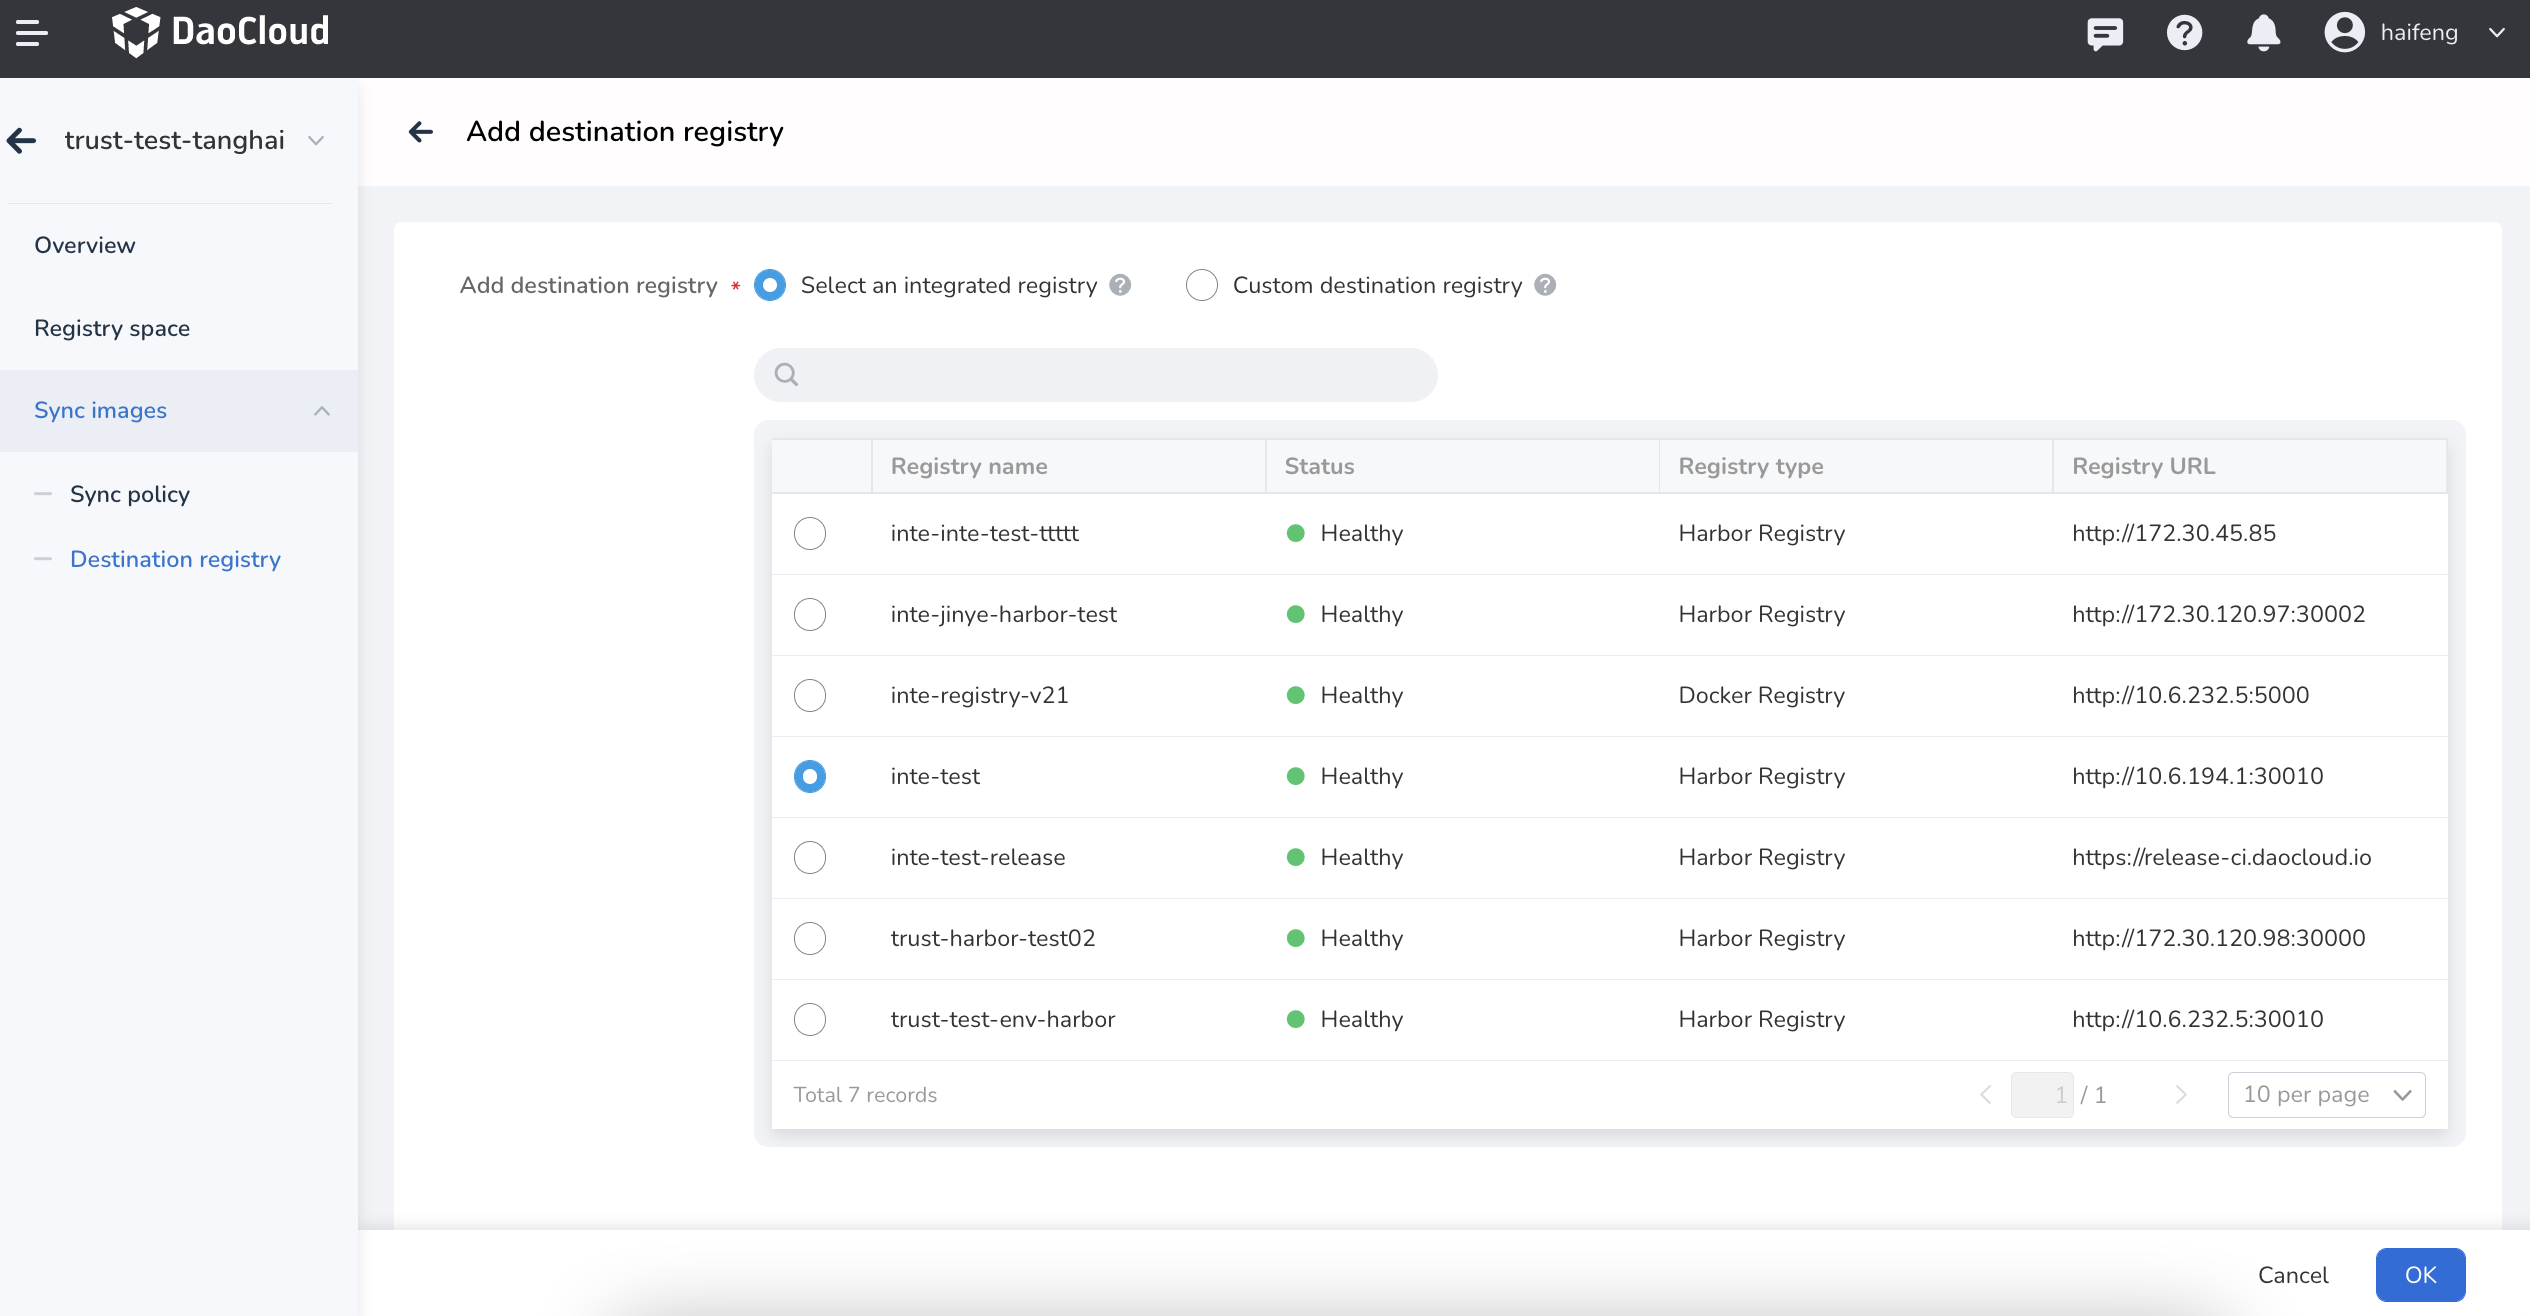This screenshot has width=2530, height=1316.
Task: Click URL https://release-ci.daocloud.io
Action: (x=2222, y=857)
